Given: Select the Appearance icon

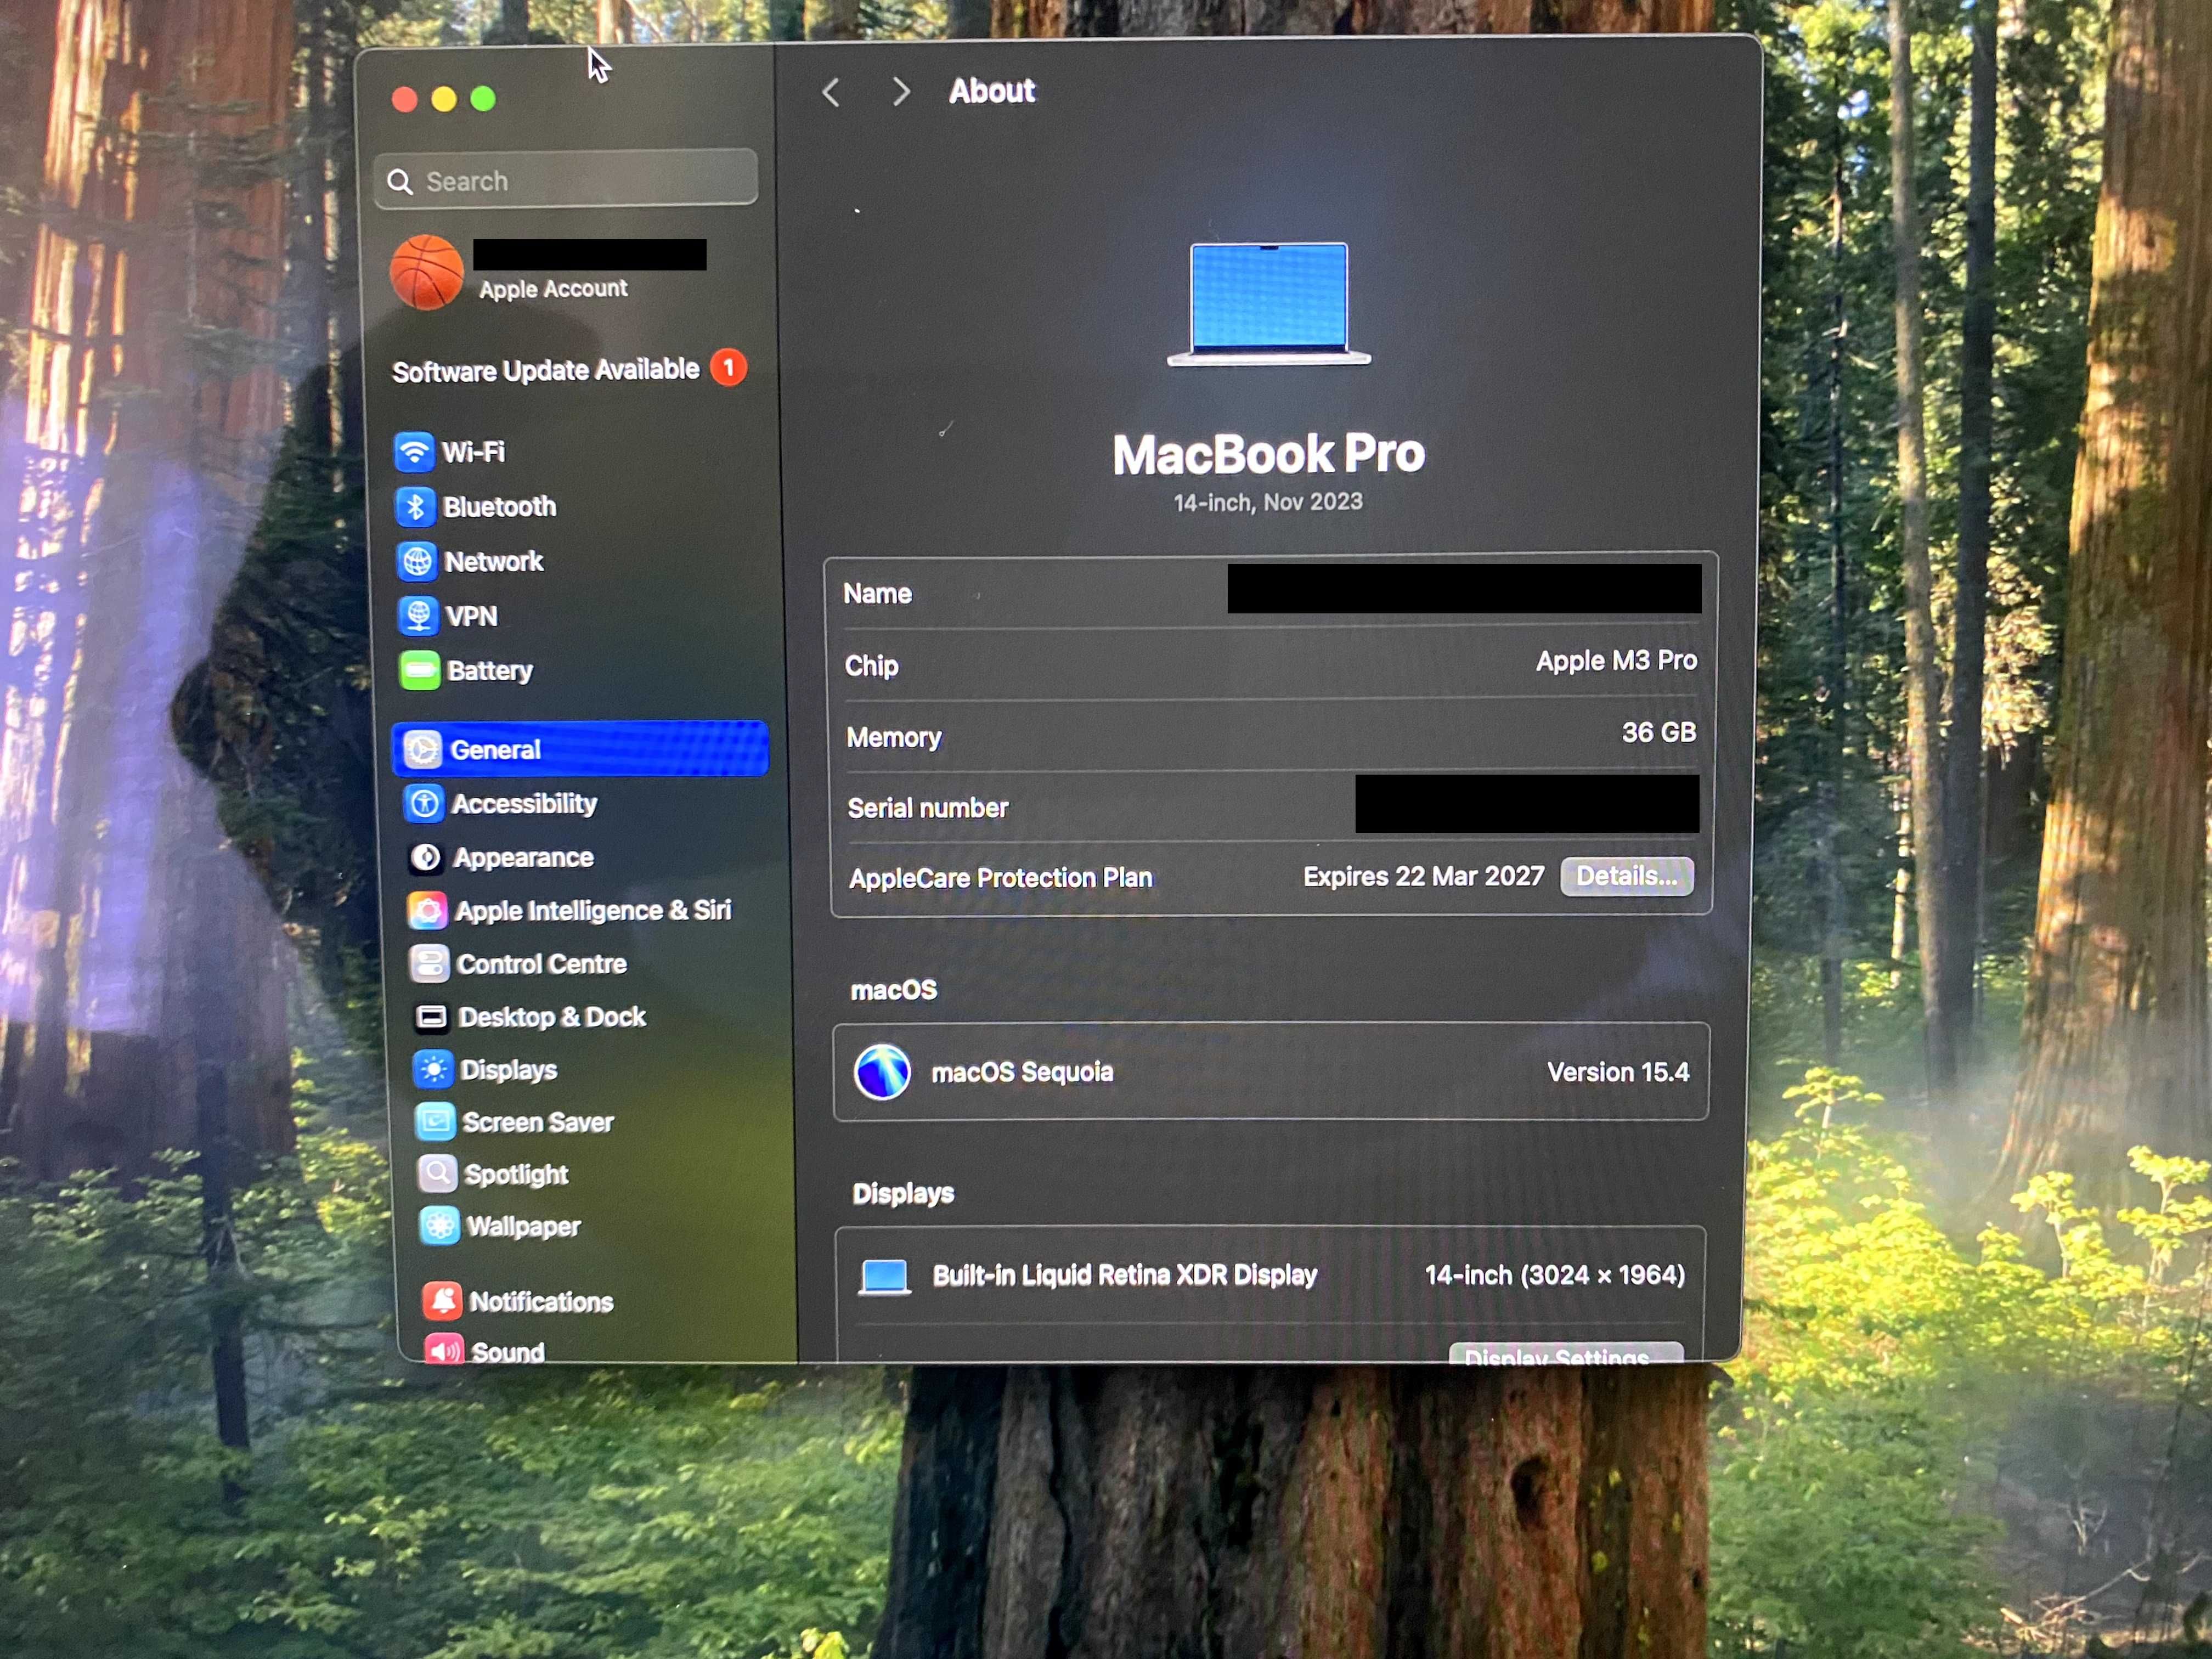Looking at the screenshot, I should pos(426,857).
